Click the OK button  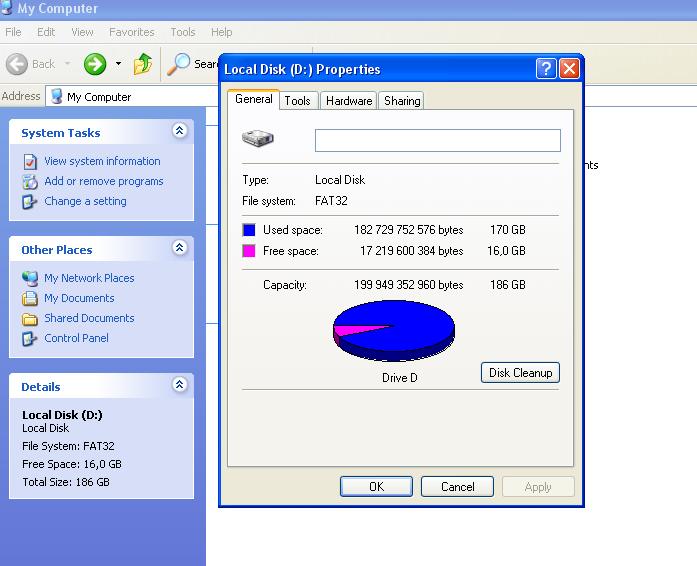click(377, 486)
